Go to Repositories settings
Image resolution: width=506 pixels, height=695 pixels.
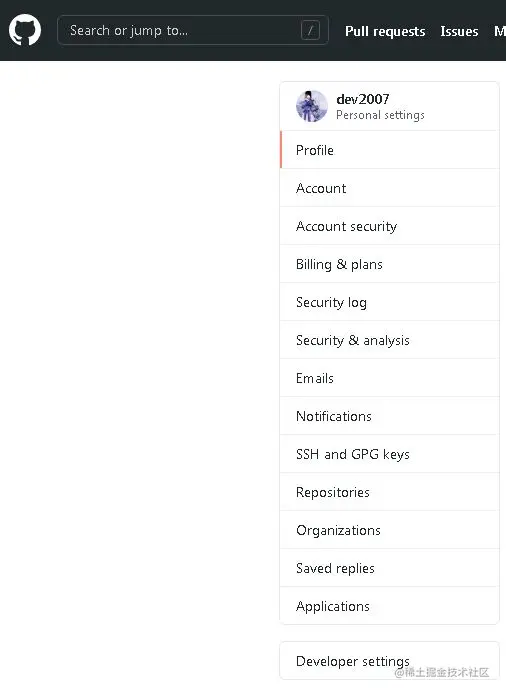(x=390, y=492)
